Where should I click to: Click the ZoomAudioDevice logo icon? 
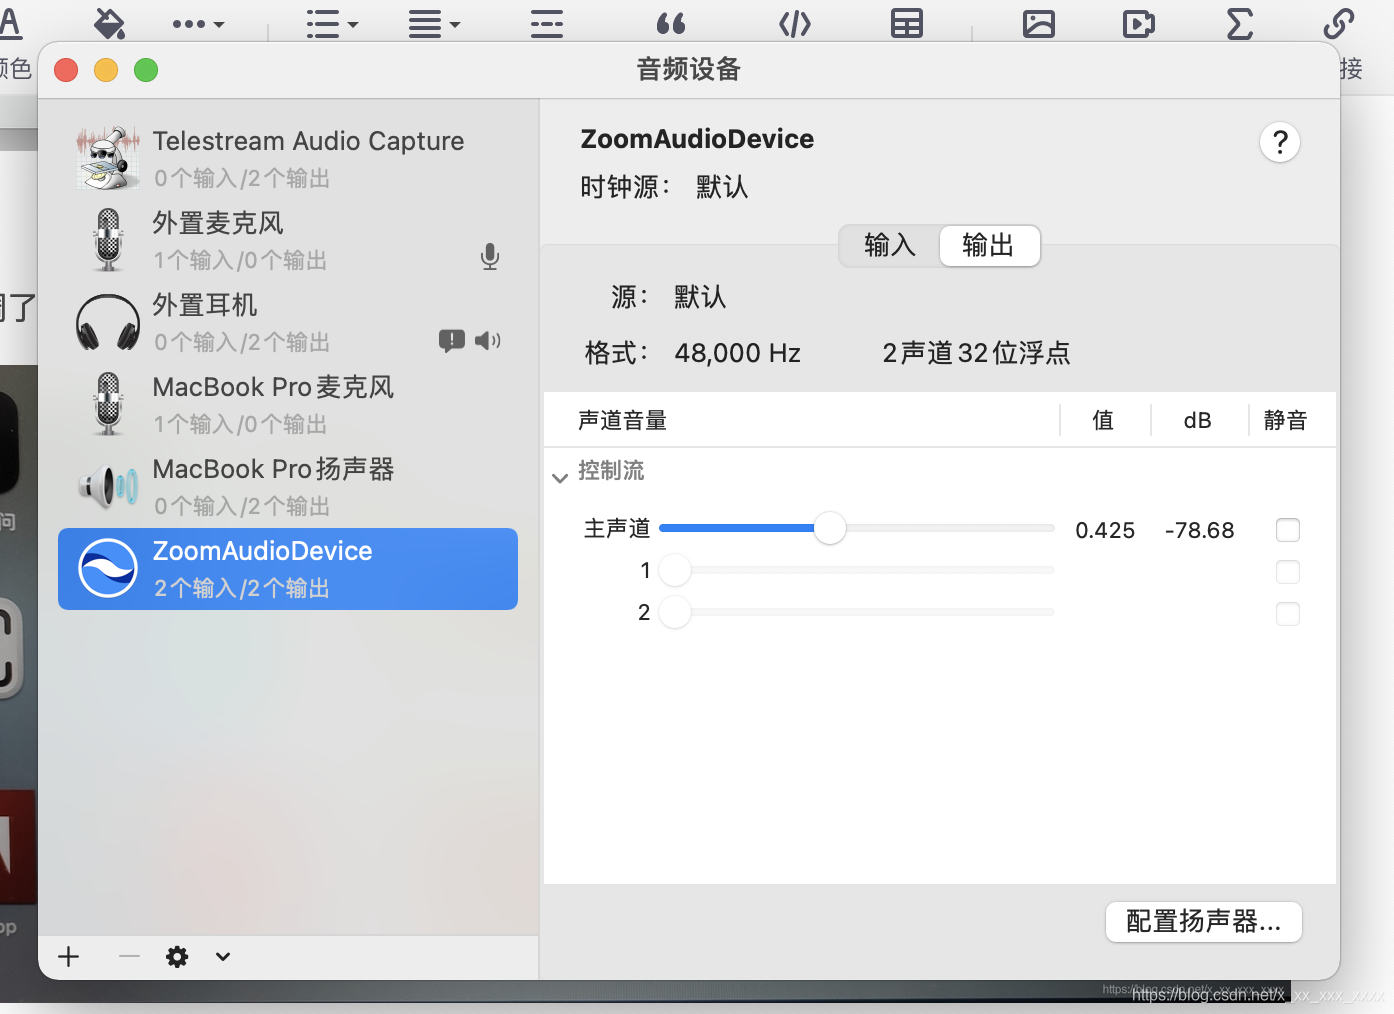(108, 568)
